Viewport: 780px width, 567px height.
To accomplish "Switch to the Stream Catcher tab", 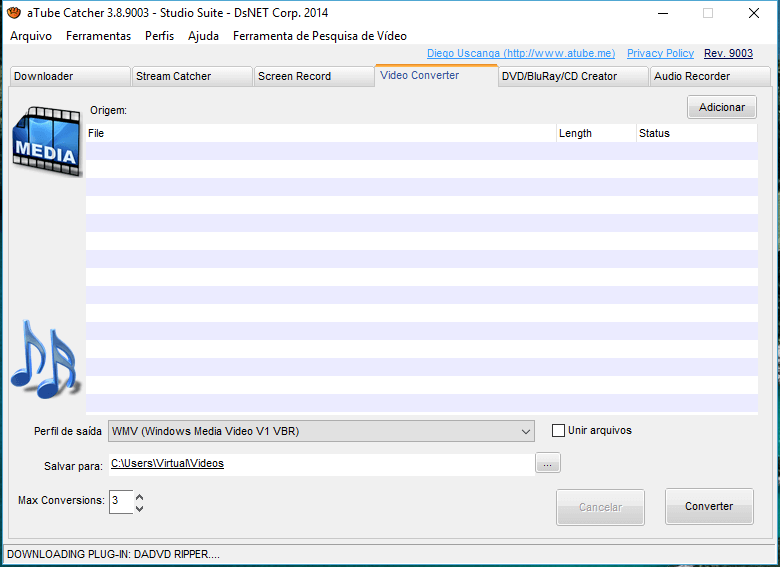I will coord(192,76).
